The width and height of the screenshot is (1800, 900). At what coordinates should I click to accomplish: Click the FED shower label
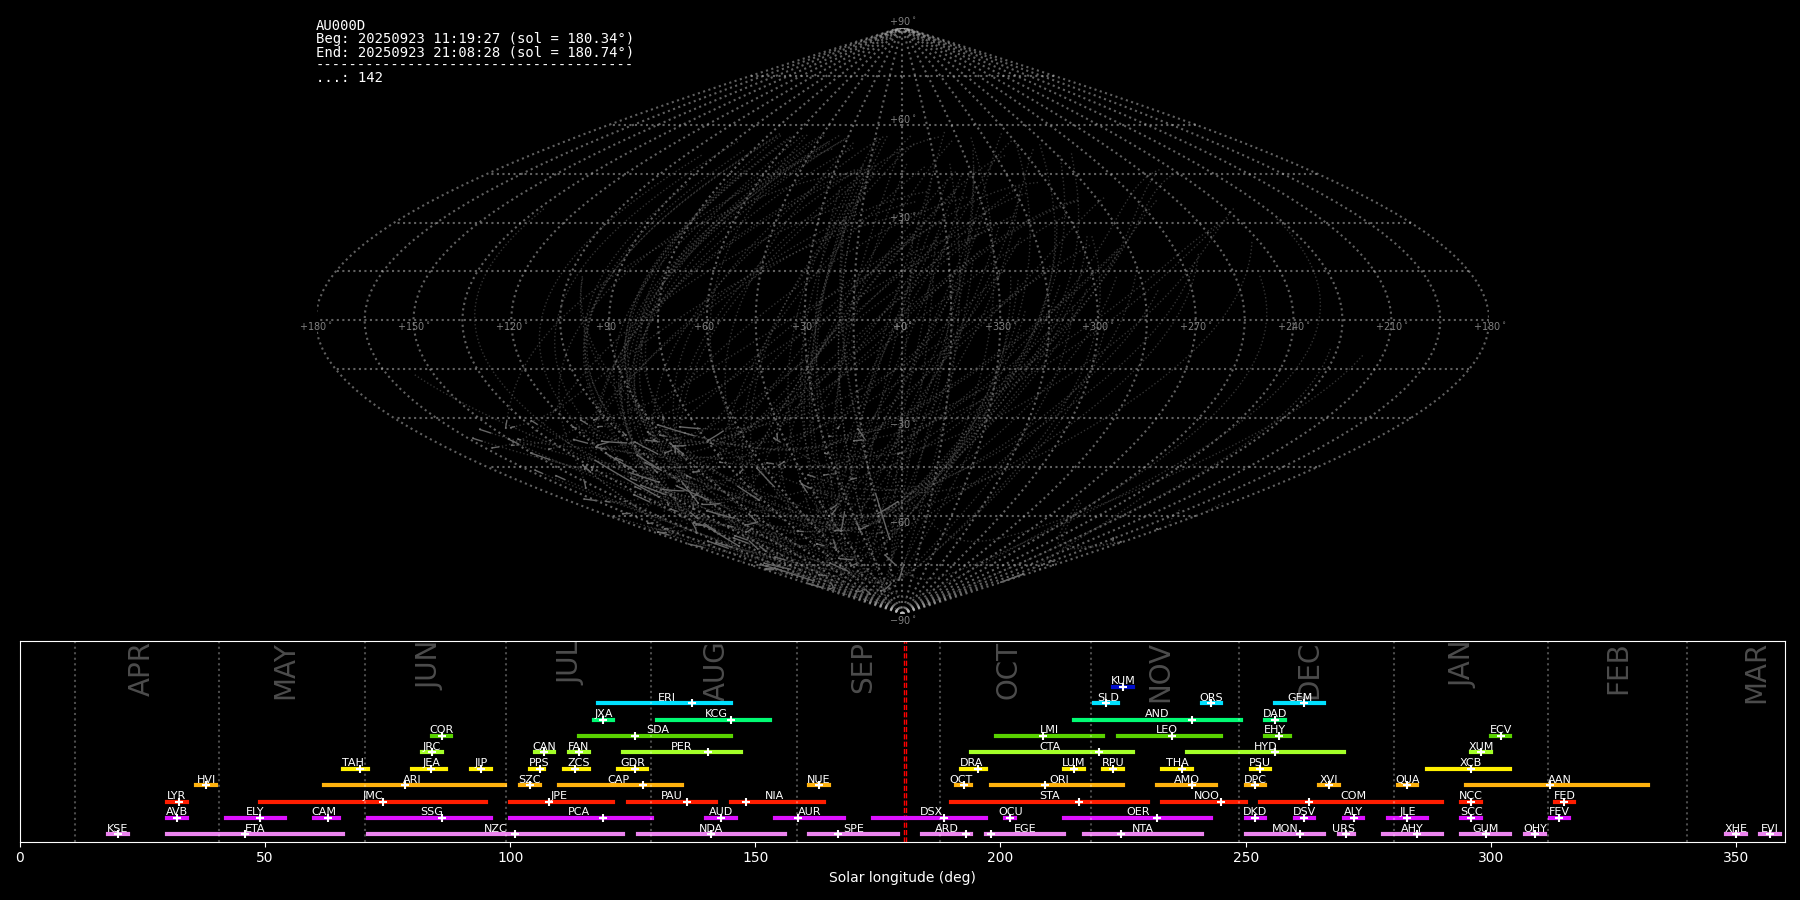(x=1564, y=796)
